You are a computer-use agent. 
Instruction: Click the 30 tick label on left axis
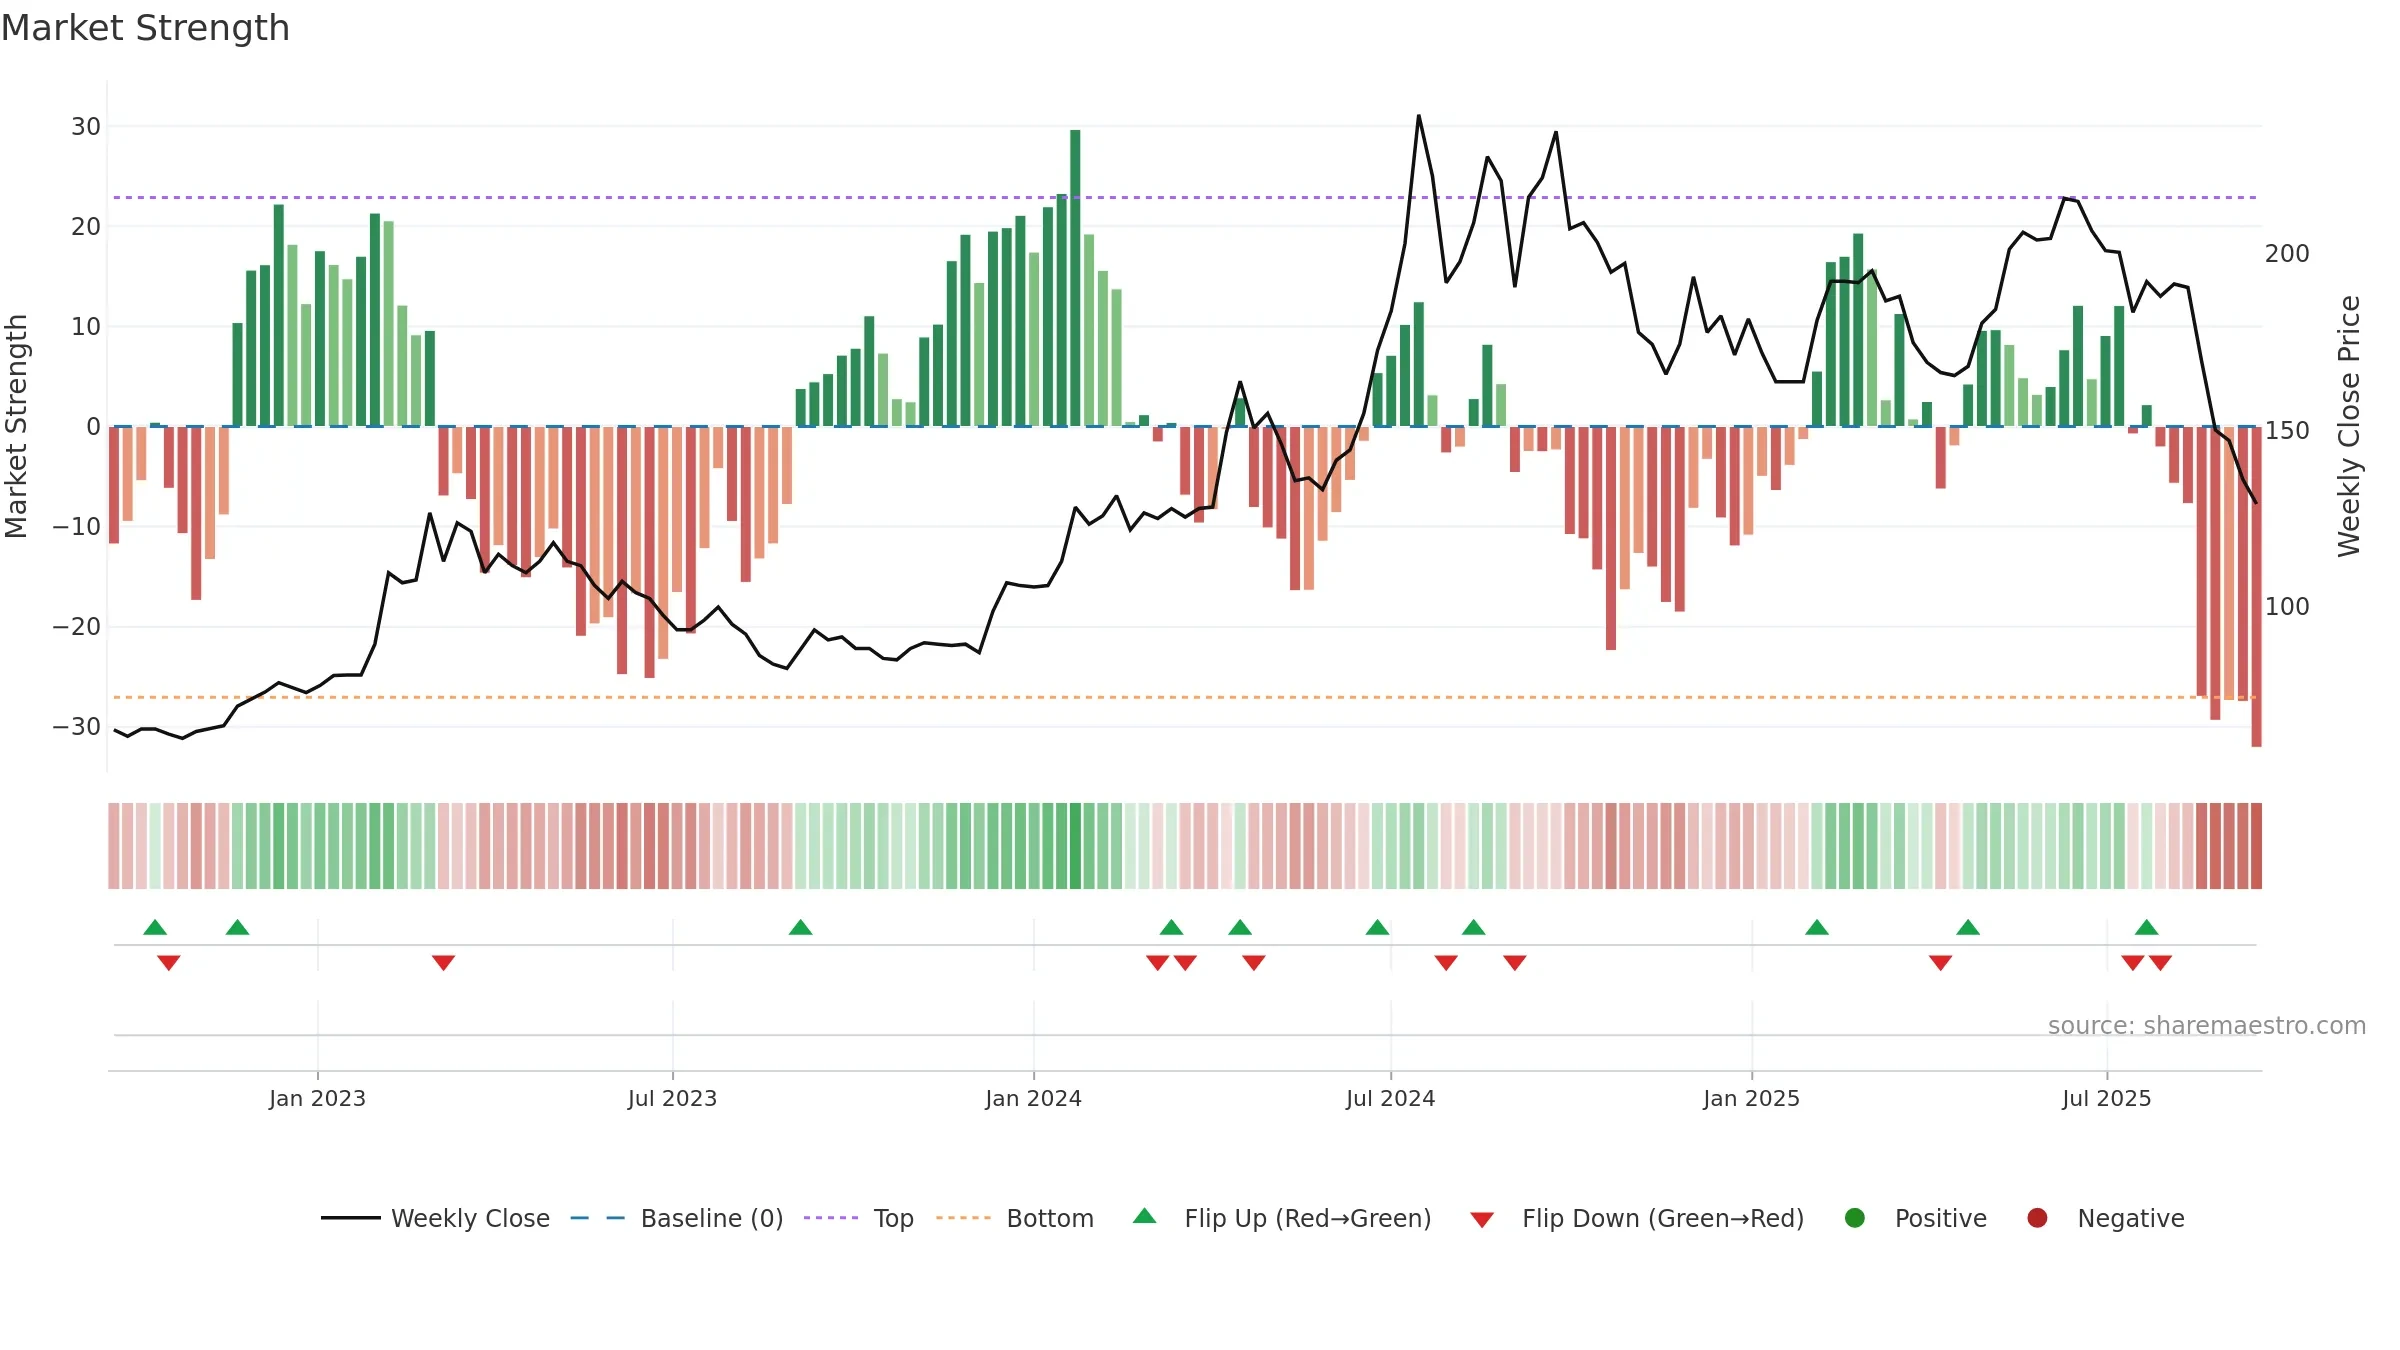pos(86,127)
